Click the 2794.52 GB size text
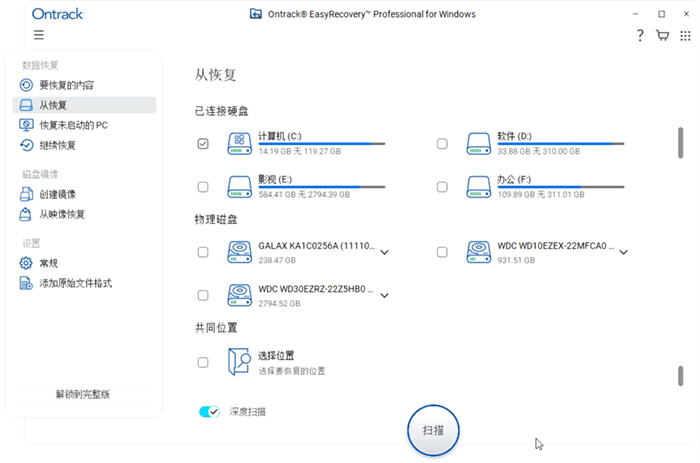The image size is (700, 463). [279, 304]
